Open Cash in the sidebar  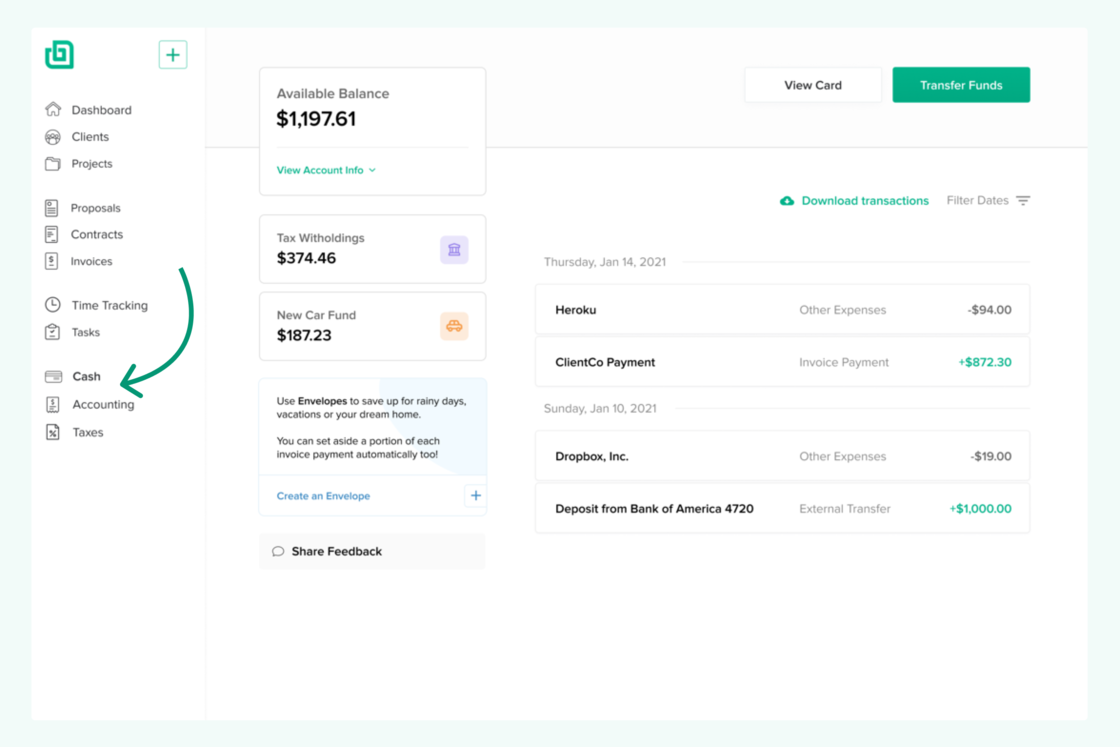86,376
